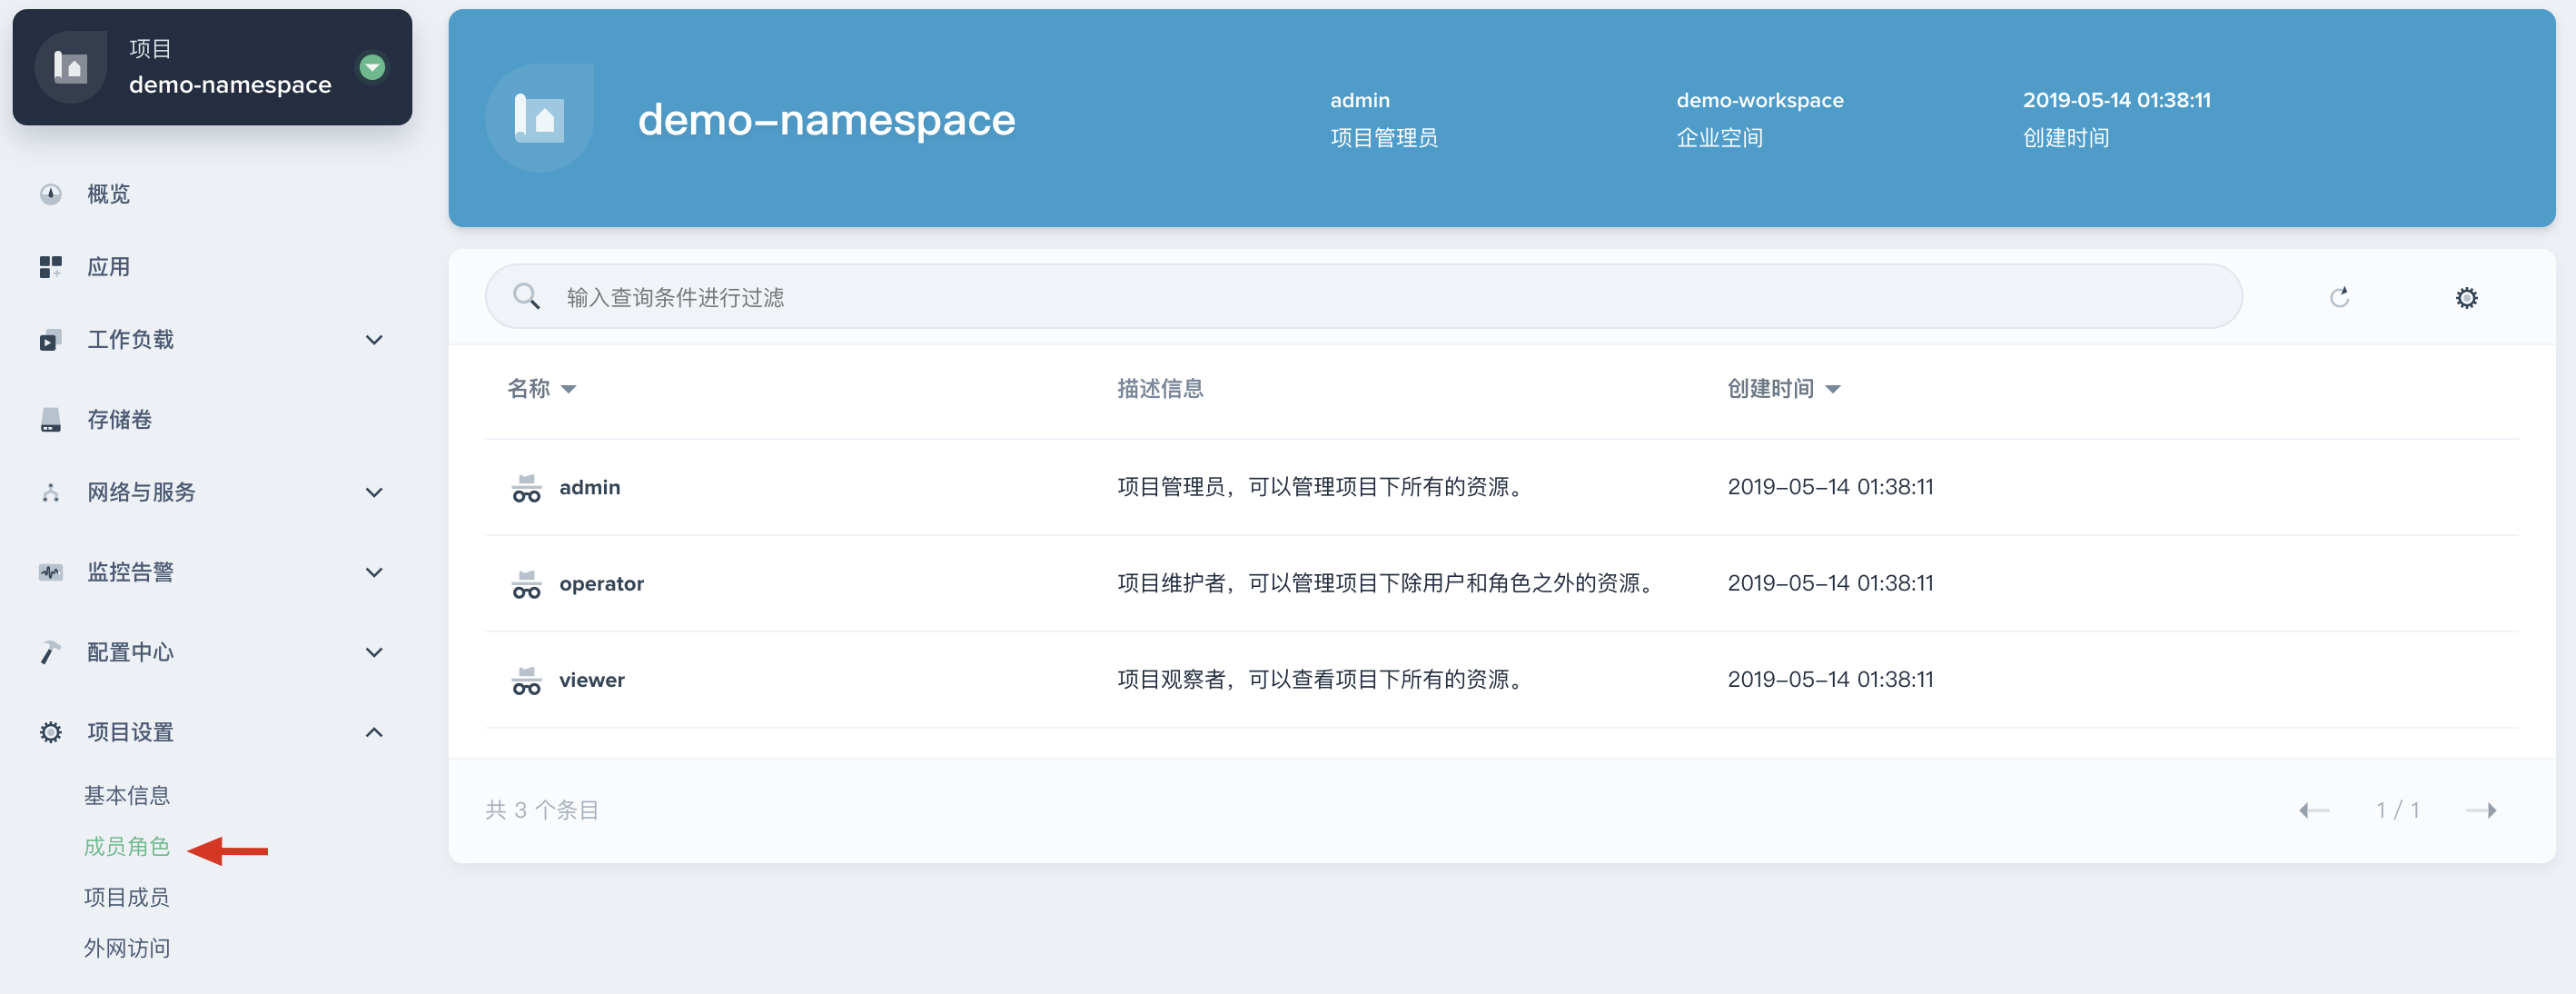The height and width of the screenshot is (994, 2576).
Task: Sort by 名称 column dropdown
Action: point(541,388)
